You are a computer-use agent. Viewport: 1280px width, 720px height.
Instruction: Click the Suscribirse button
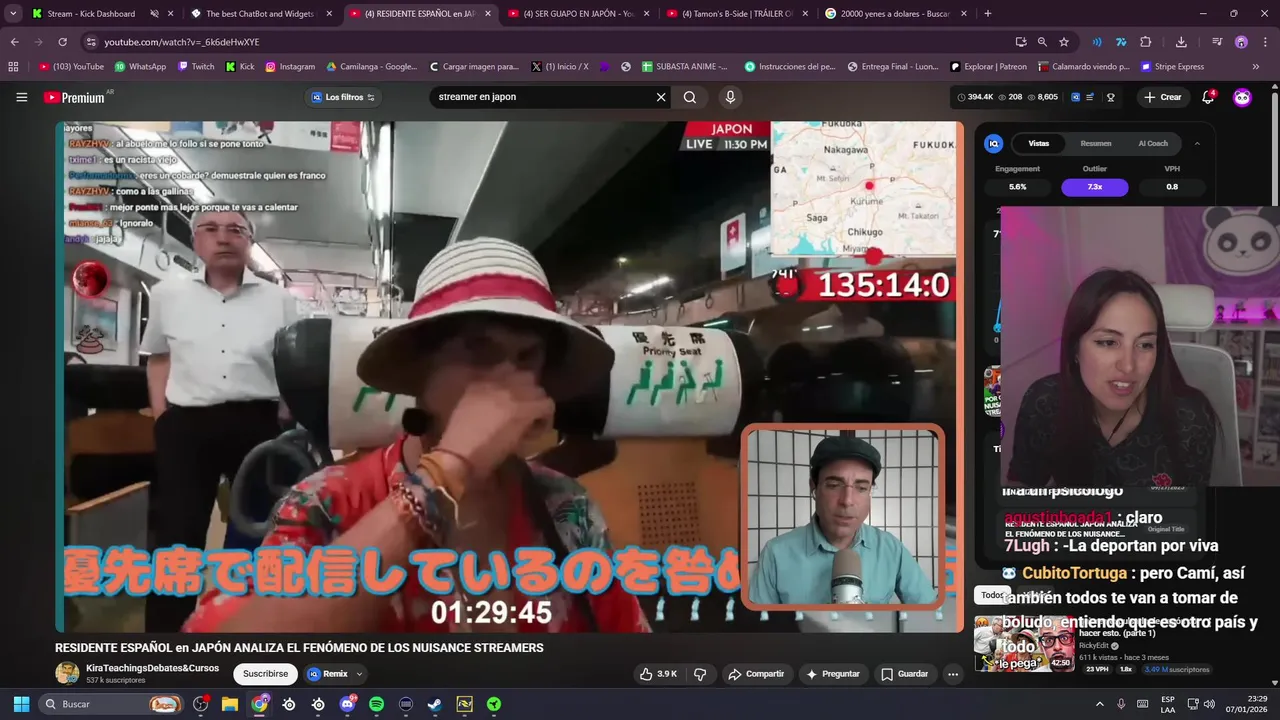tap(265, 674)
